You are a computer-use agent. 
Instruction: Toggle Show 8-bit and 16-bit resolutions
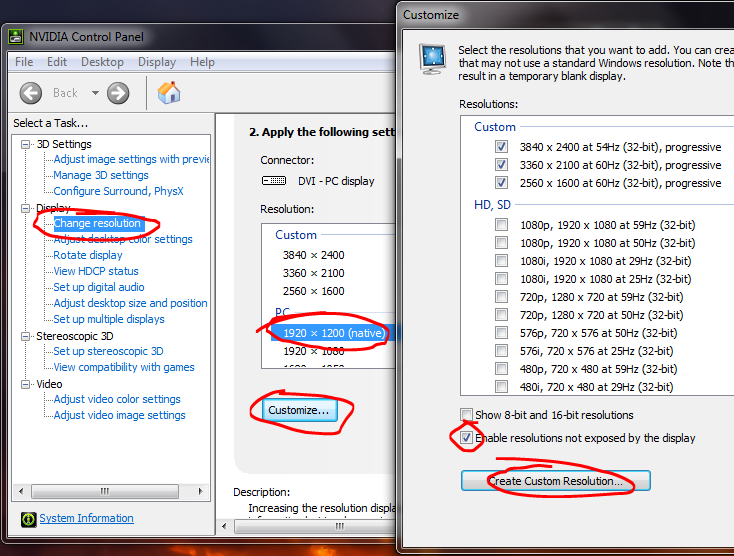[467, 415]
